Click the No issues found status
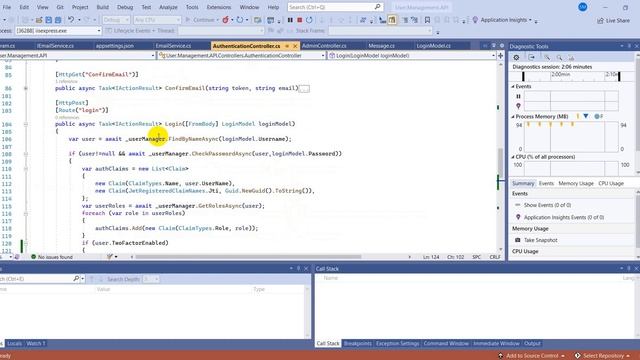This screenshot has width=640, height=360. click(51, 257)
